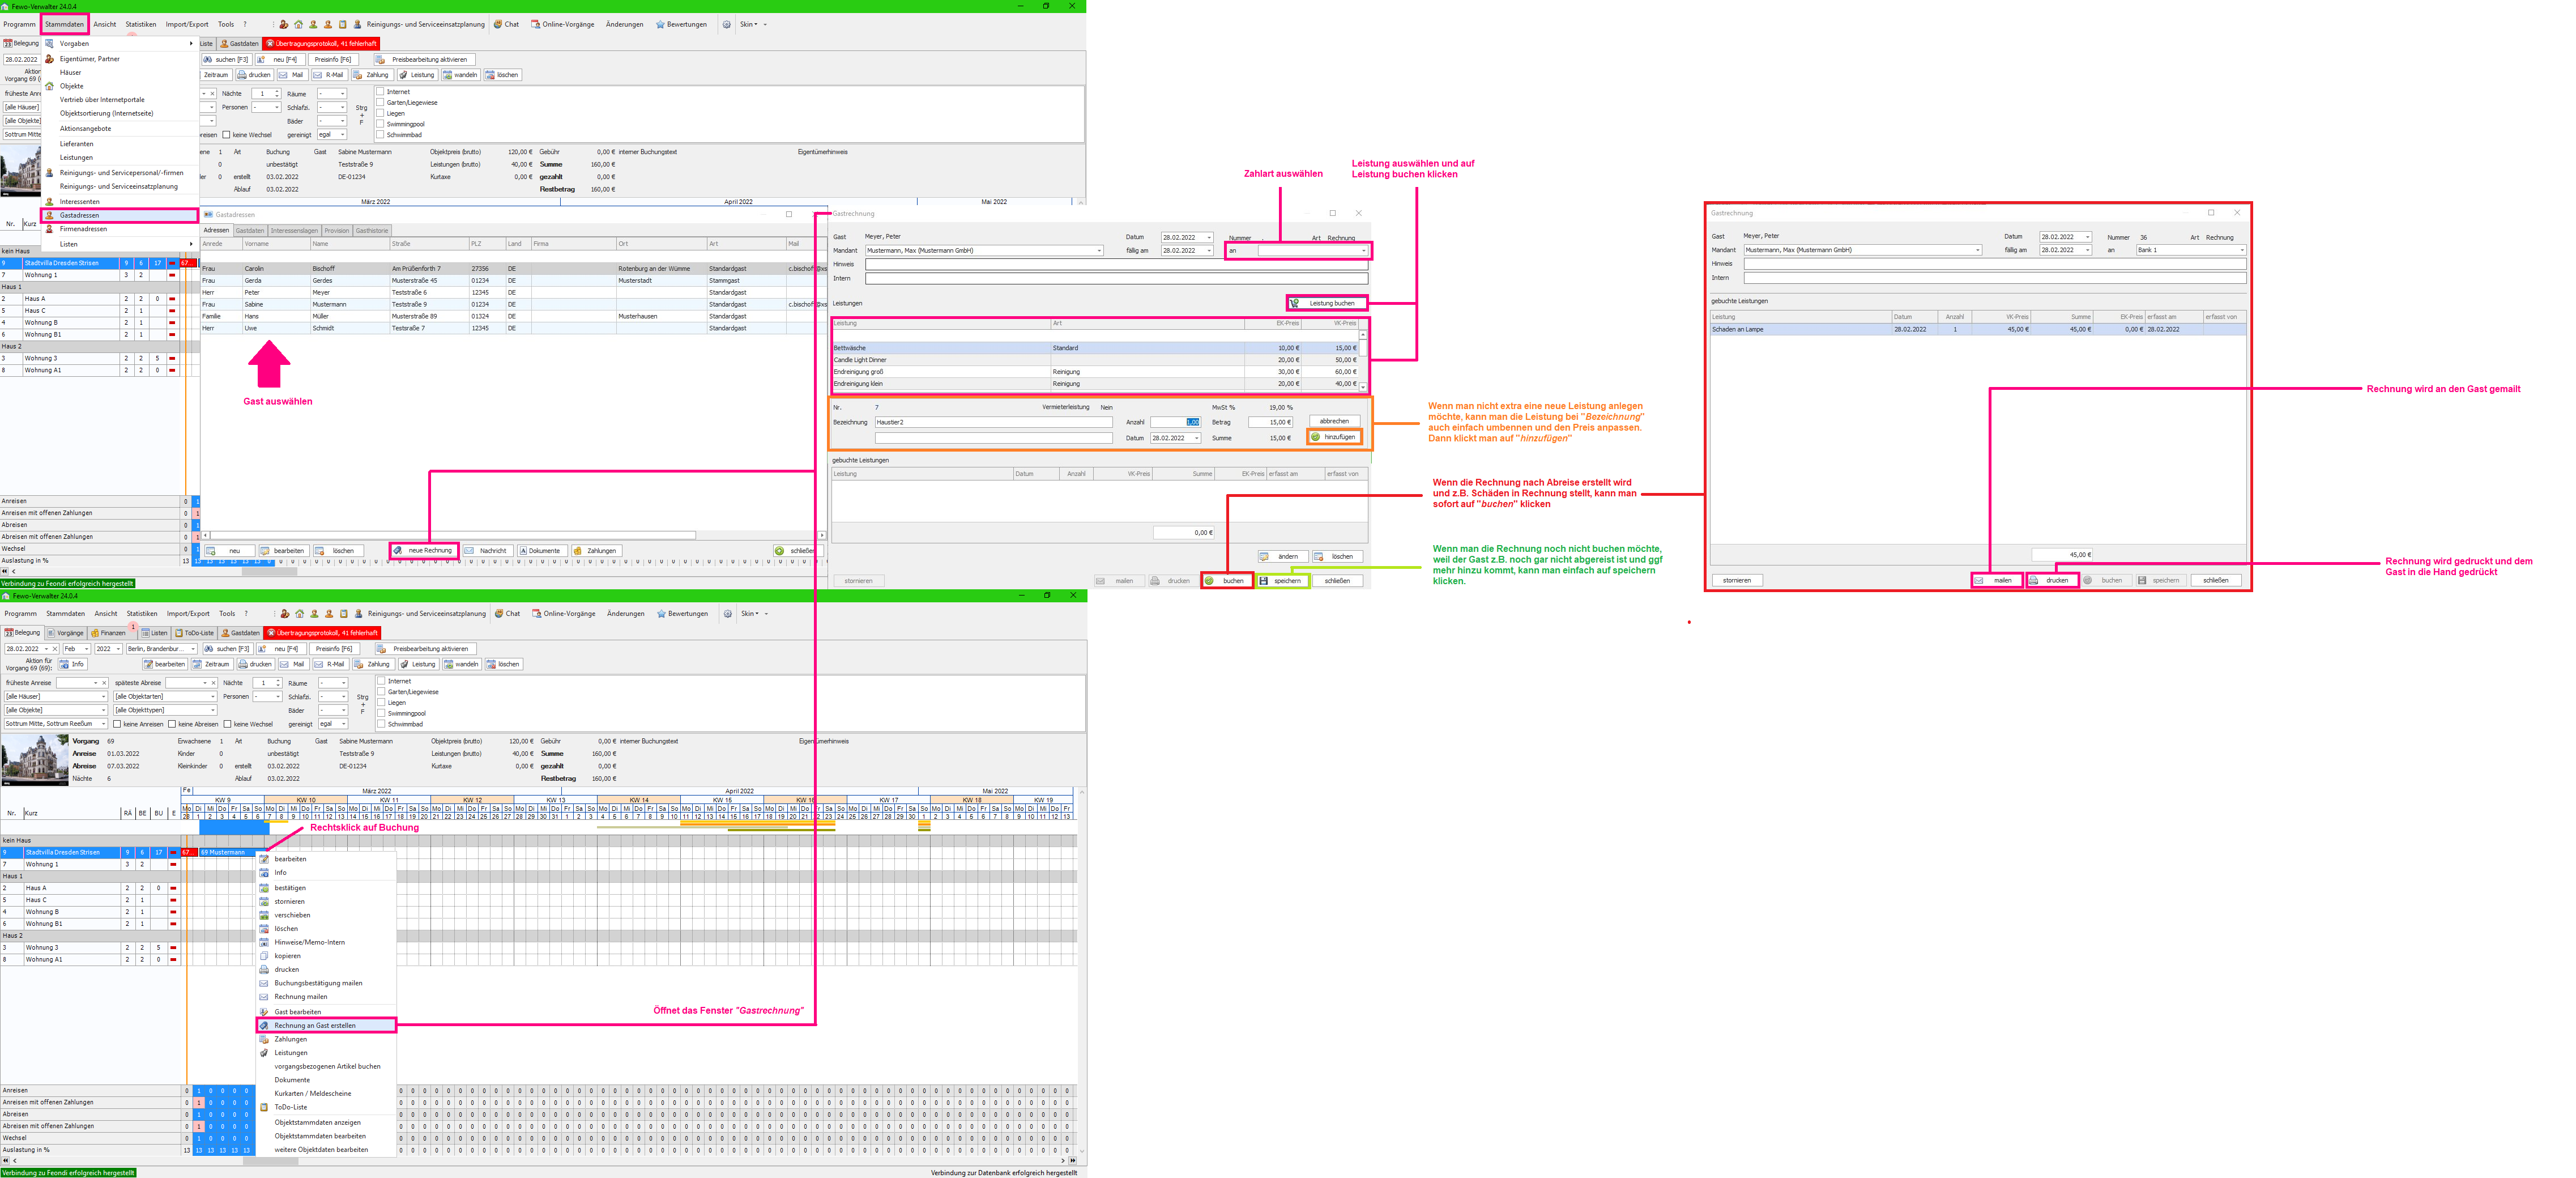This screenshot has height=1178, width=2576.
Task: Open the empty 'an' payment dropdown in Gastrechnung
Action: 1312,251
